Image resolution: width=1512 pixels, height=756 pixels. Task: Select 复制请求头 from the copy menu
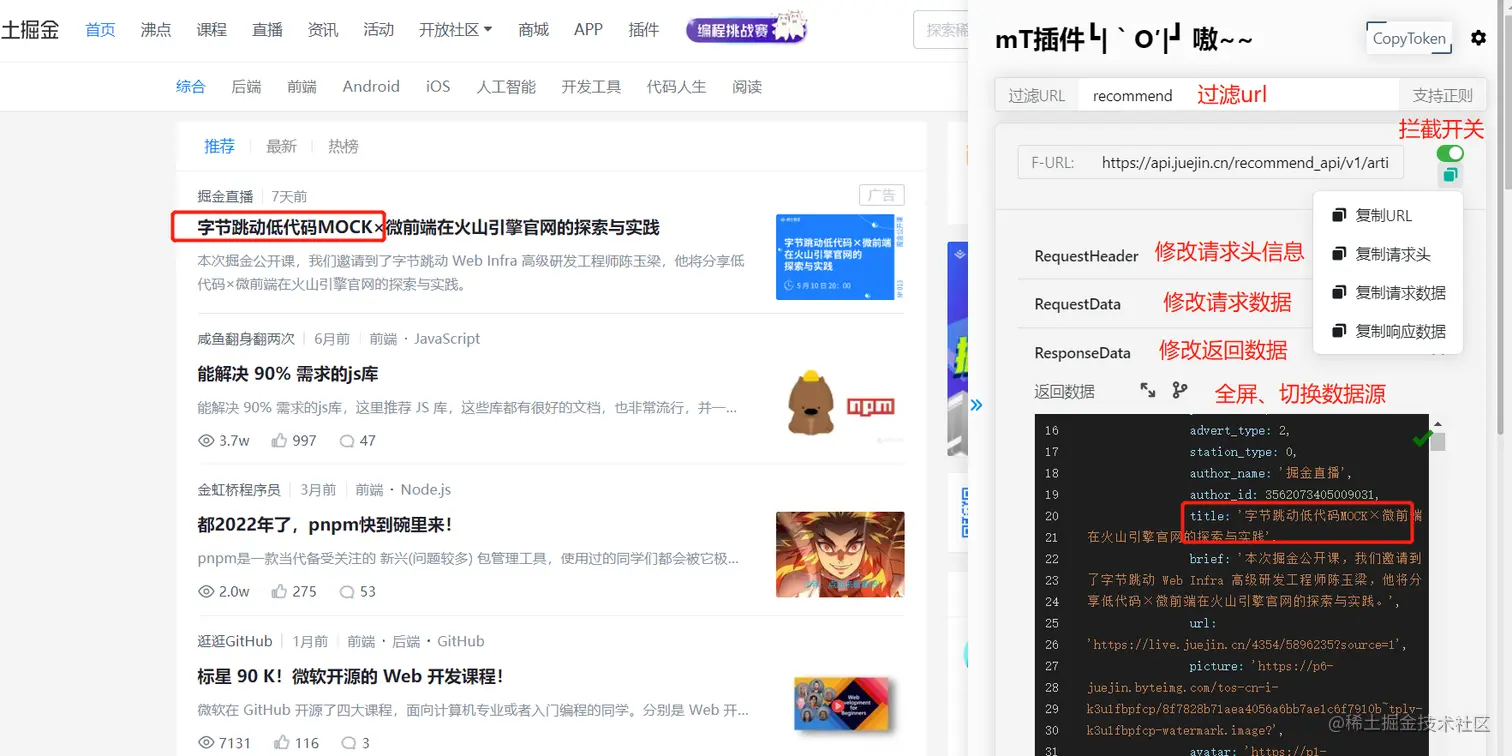[1388, 254]
